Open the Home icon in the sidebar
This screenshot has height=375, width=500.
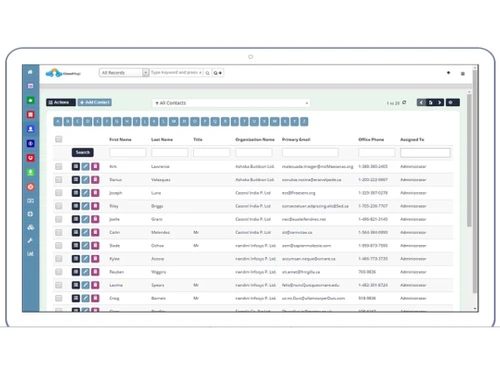tap(30, 72)
